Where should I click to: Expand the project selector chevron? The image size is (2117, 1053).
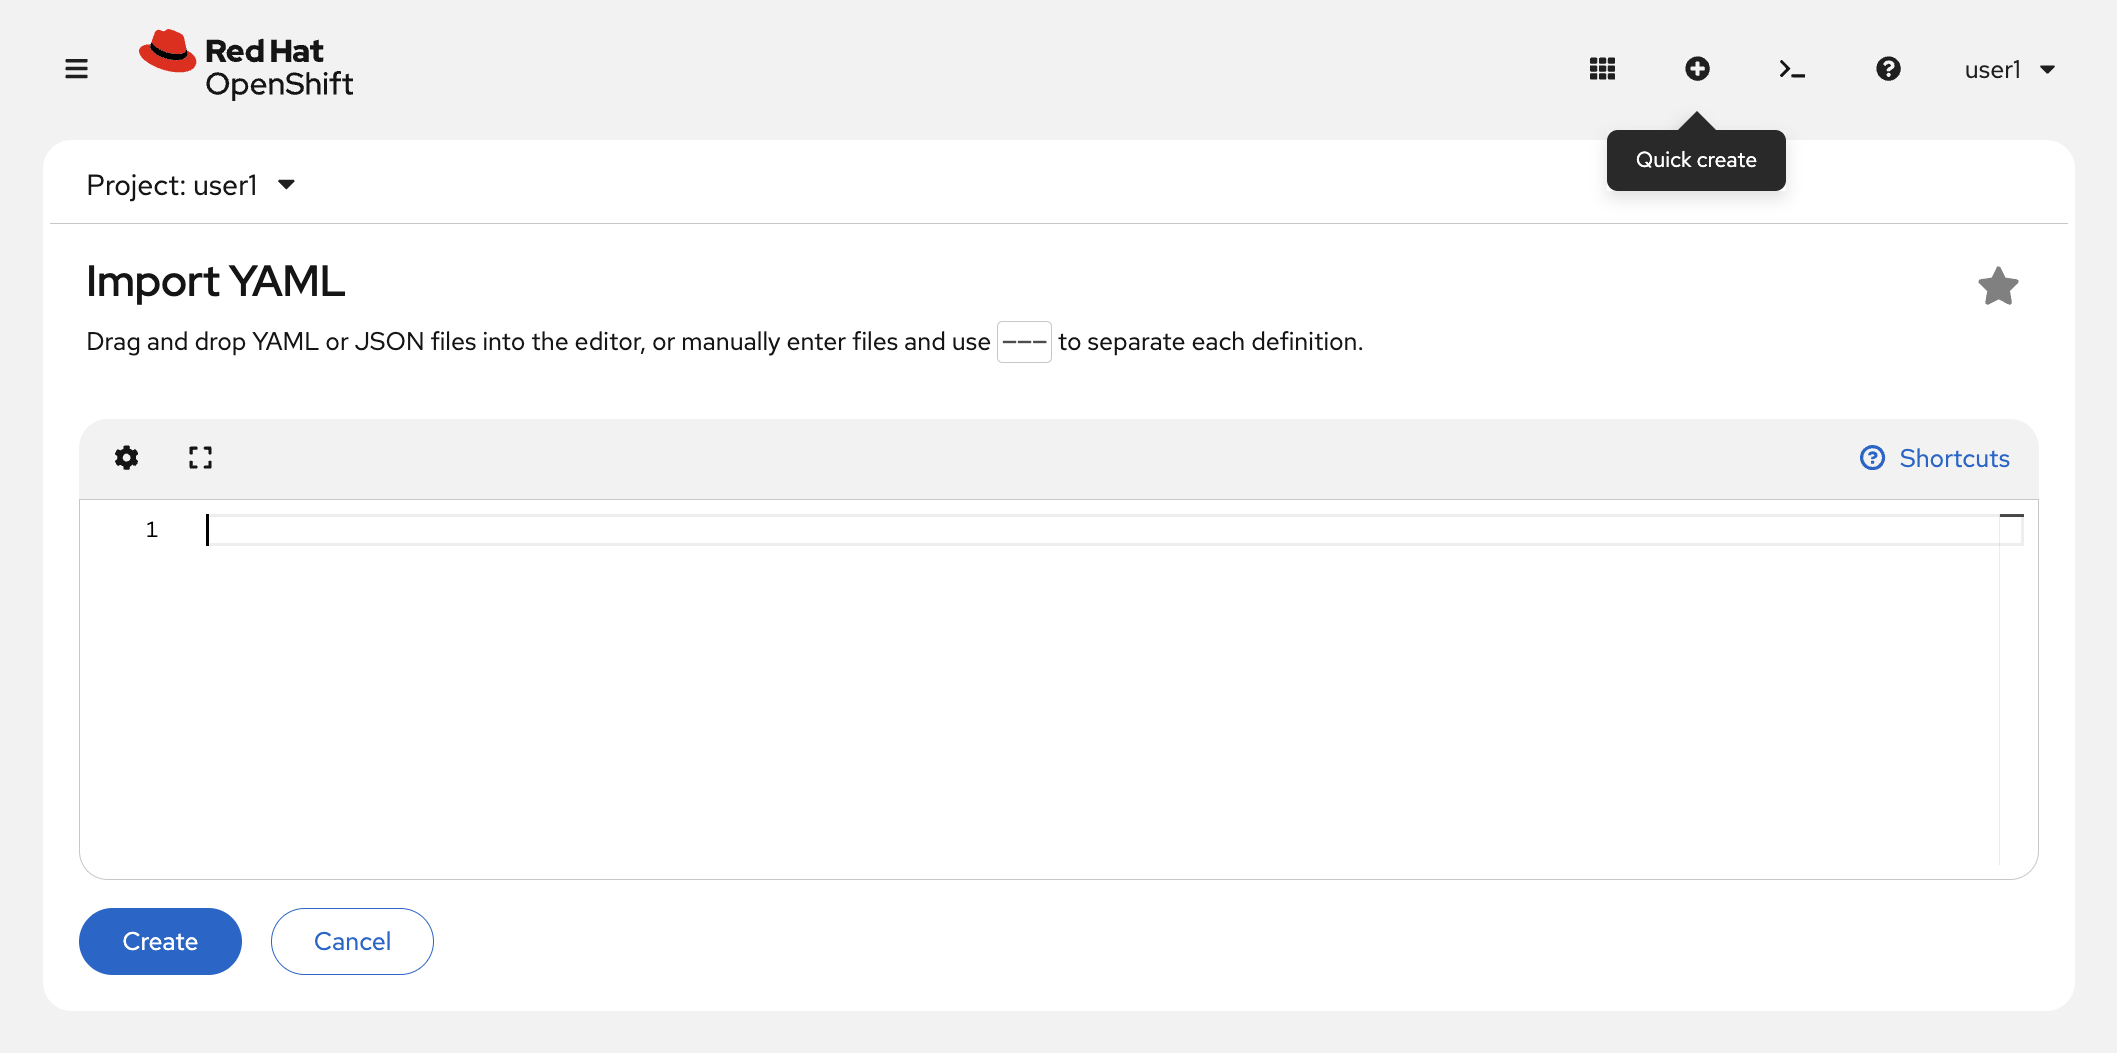point(286,184)
